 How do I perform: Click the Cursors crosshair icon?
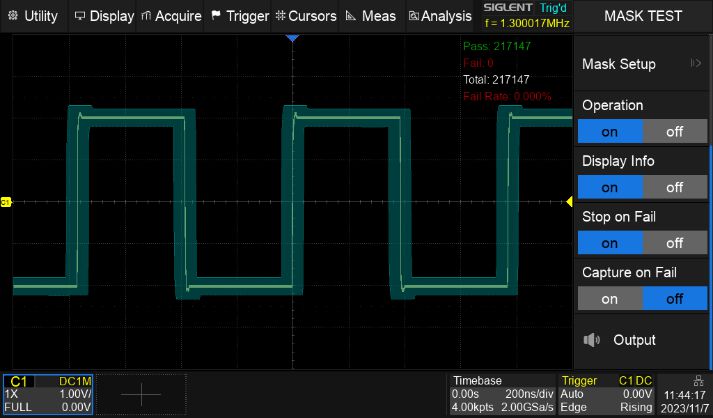click(x=280, y=16)
